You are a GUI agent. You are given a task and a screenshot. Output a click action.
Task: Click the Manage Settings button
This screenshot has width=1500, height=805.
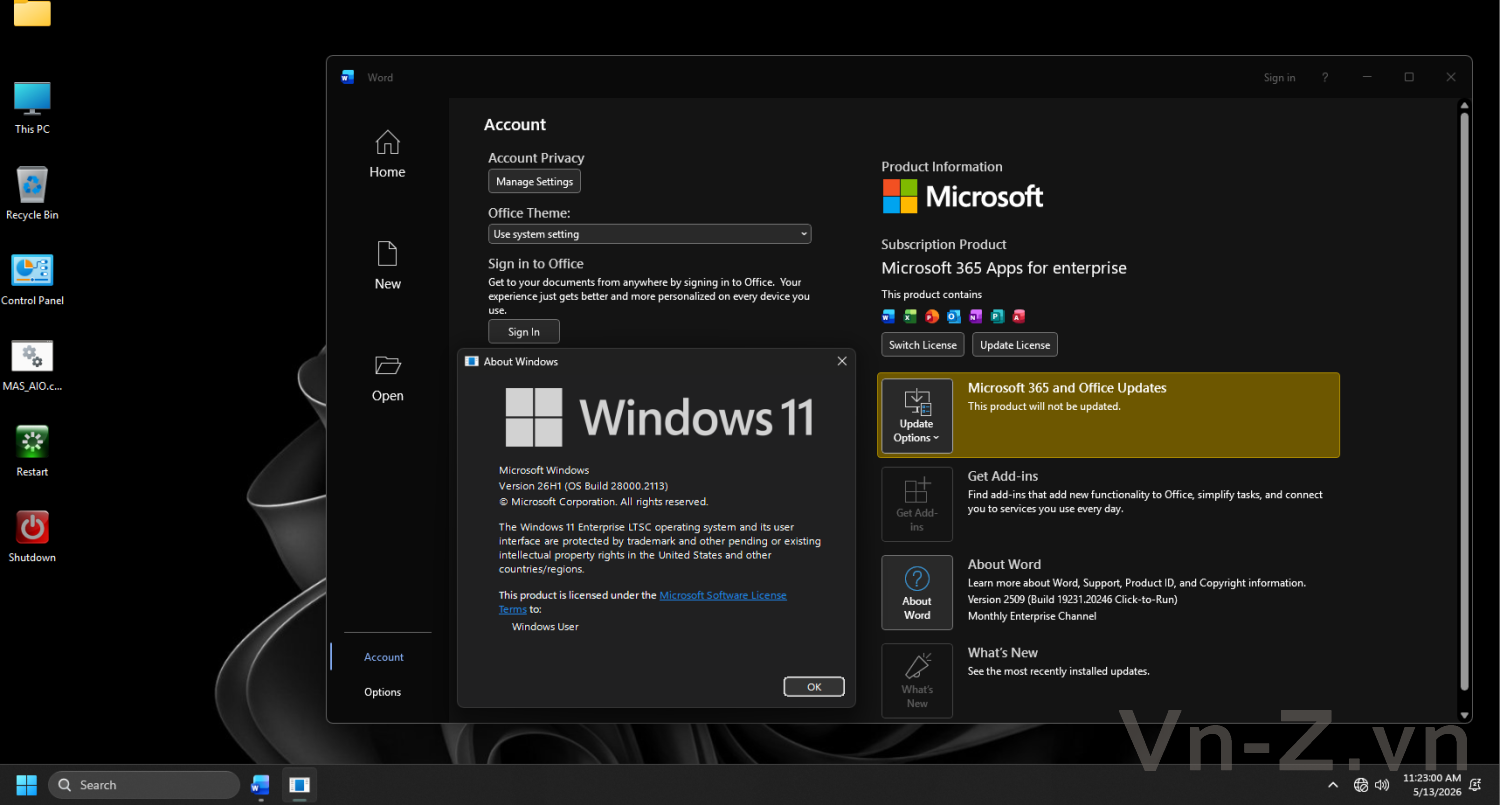tap(534, 181)
